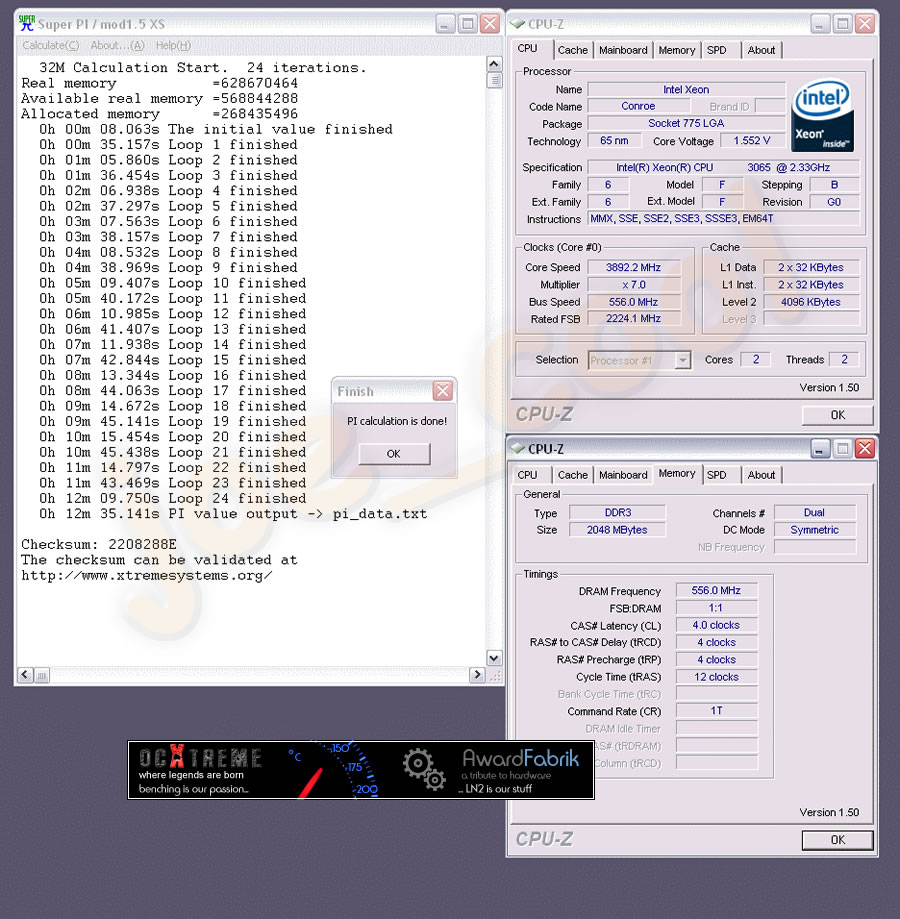Maximize the Super PI window
The width and height of the screenshot is (900, 919).
point(468,24)
